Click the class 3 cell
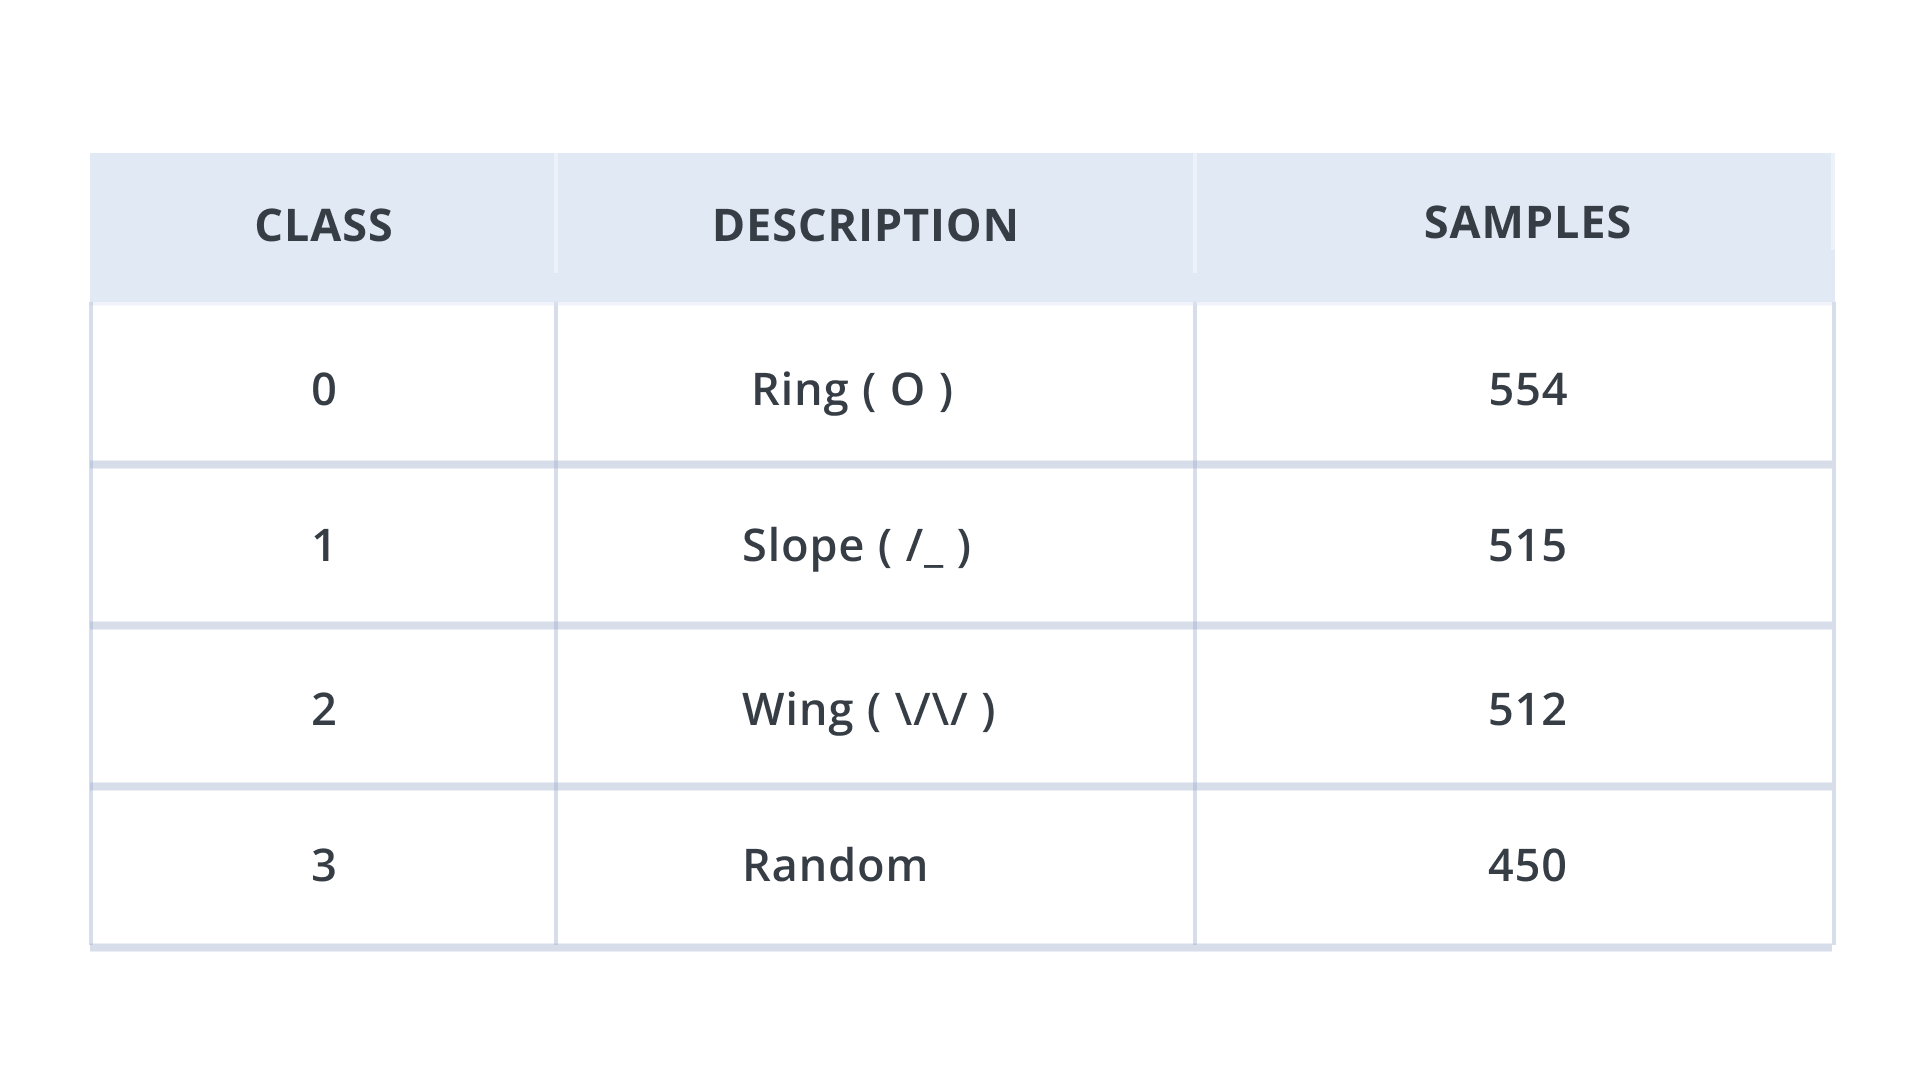Screen dimensions: 1920x1080 (x=323, y=865)
